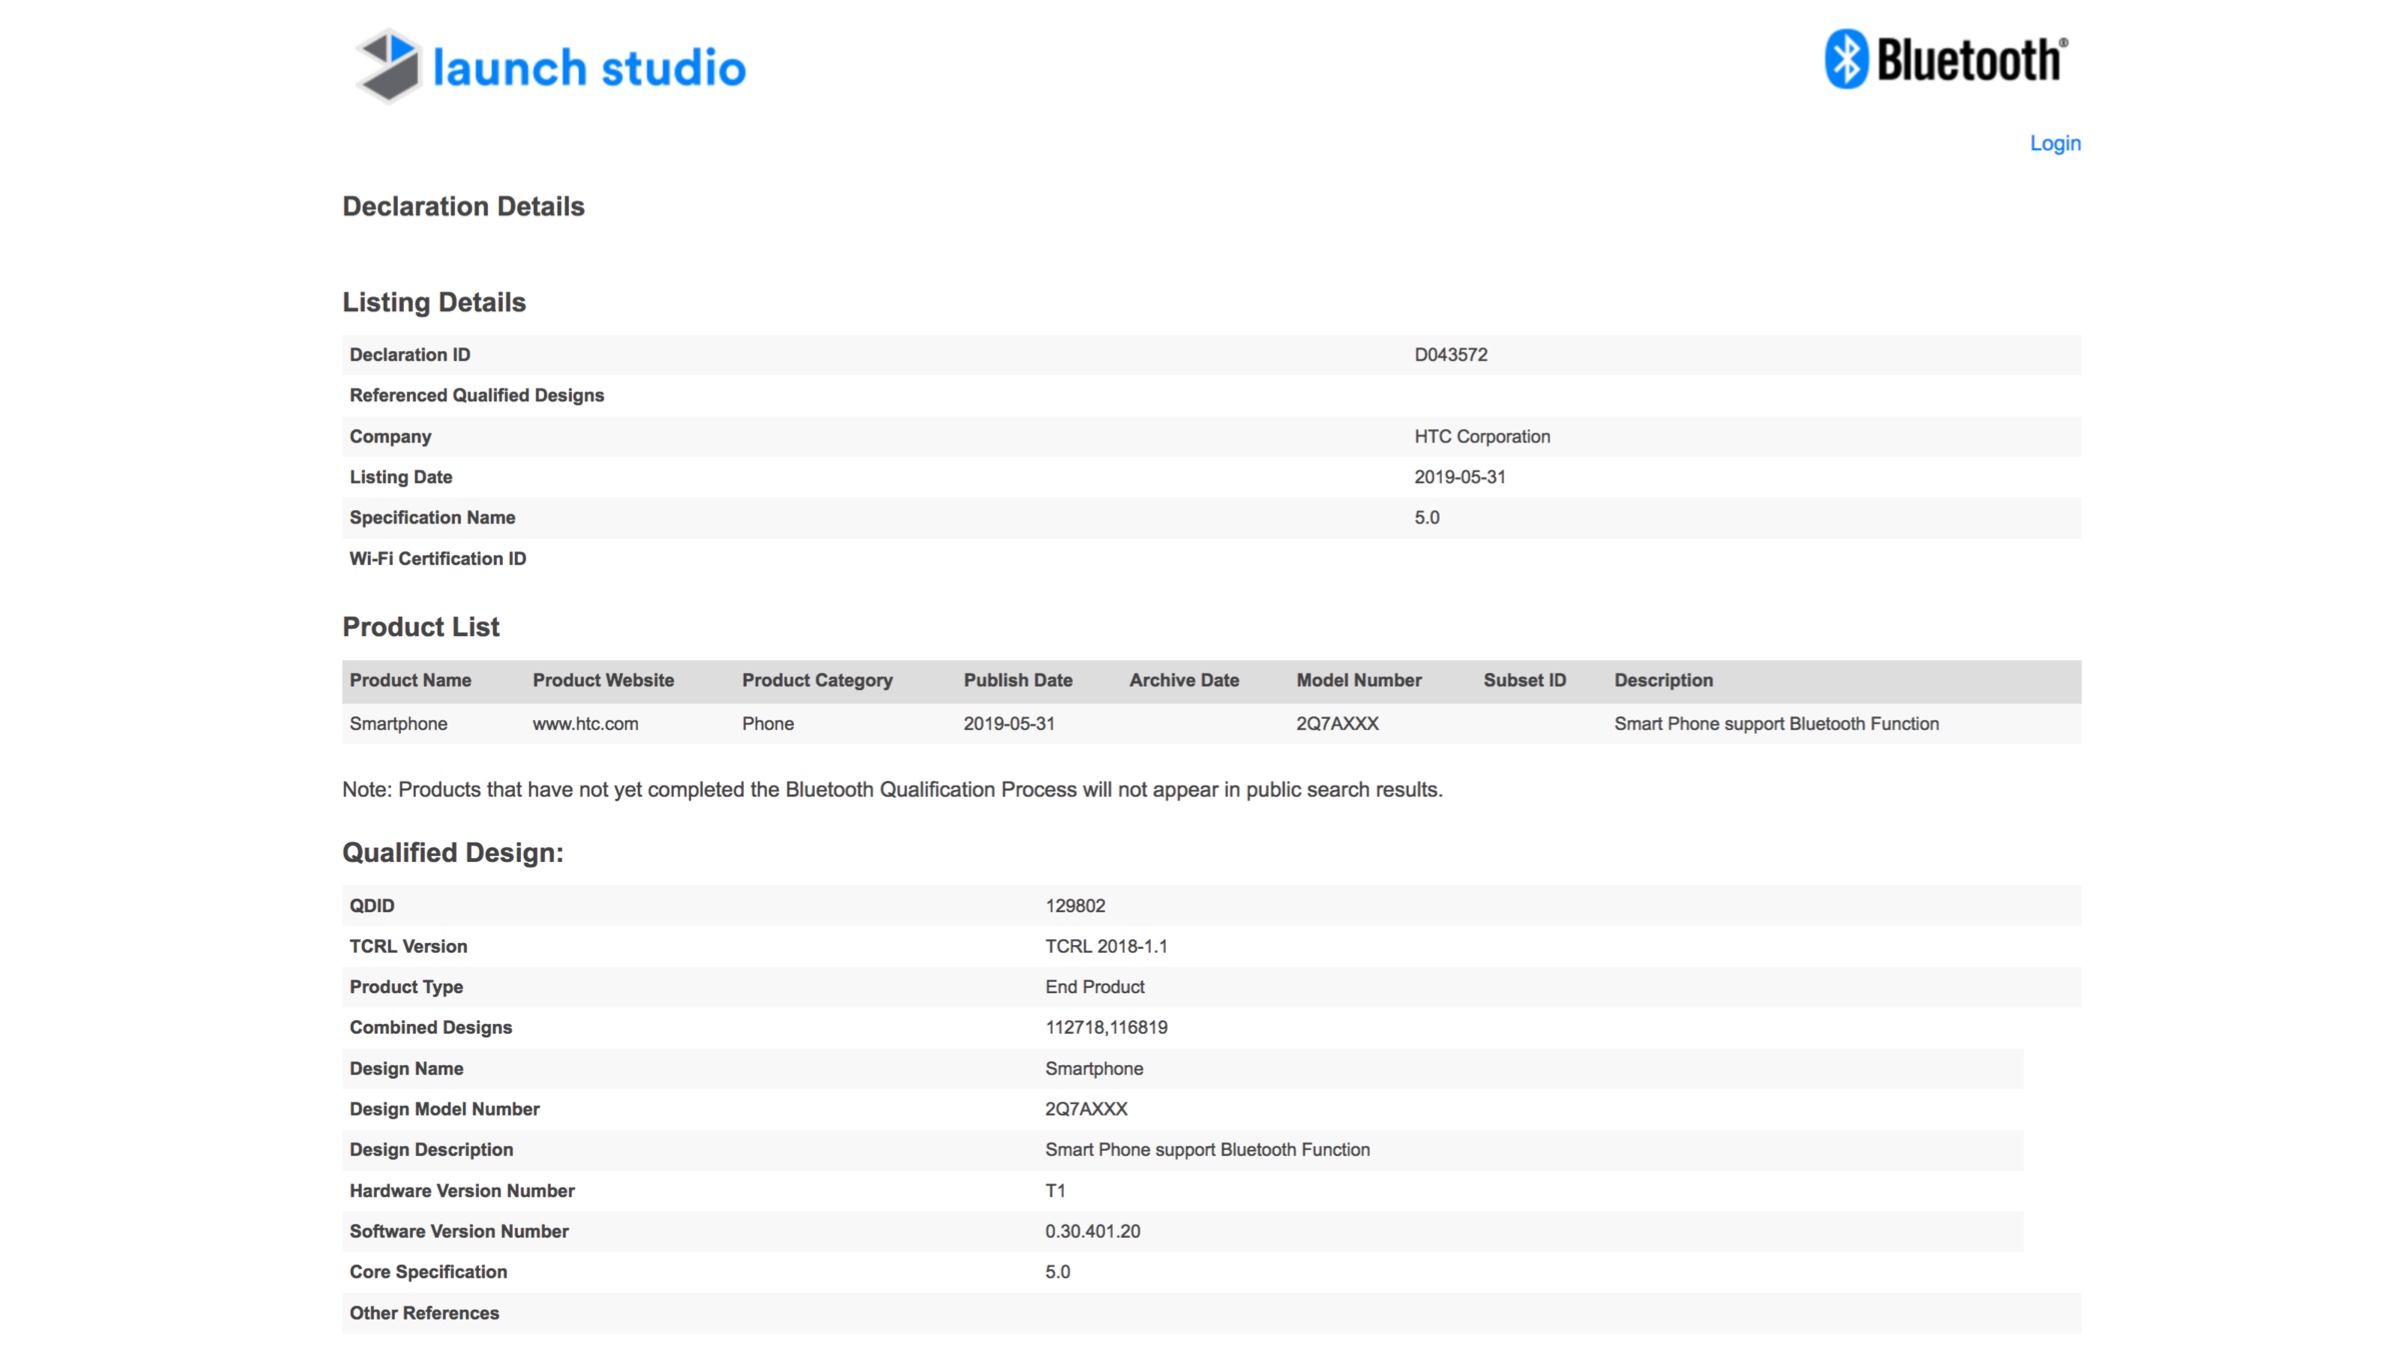Click the www.htc.com product website
This screenshot has width=2400, height=1346.
tap(585, 723)
